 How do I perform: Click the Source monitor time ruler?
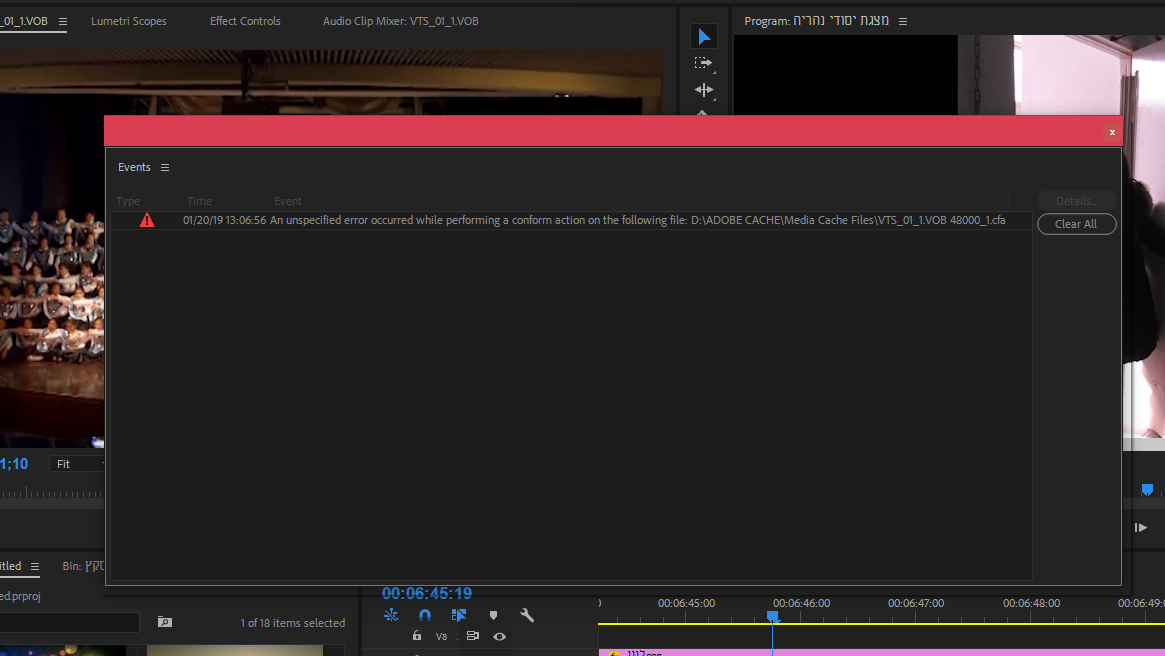point(52,492)
